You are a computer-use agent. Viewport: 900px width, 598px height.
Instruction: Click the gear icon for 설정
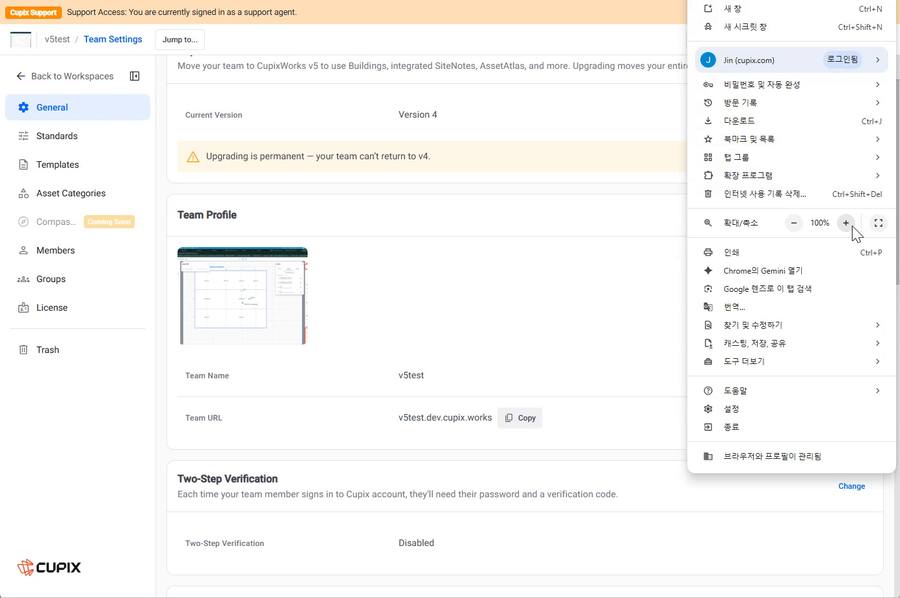(x=708, y=409)
